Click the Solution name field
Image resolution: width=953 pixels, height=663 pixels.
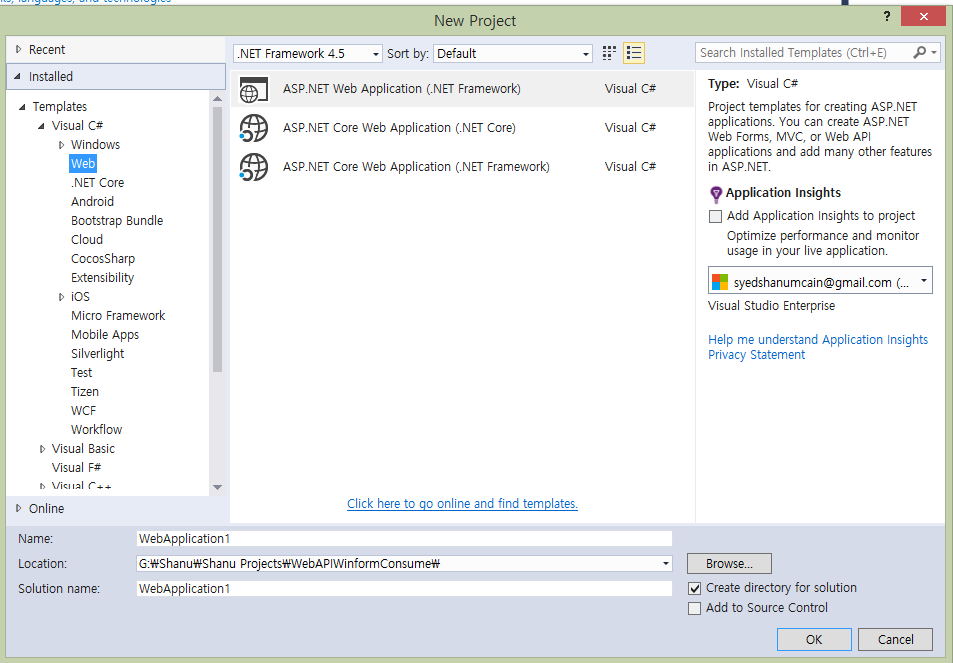point(404,589)
